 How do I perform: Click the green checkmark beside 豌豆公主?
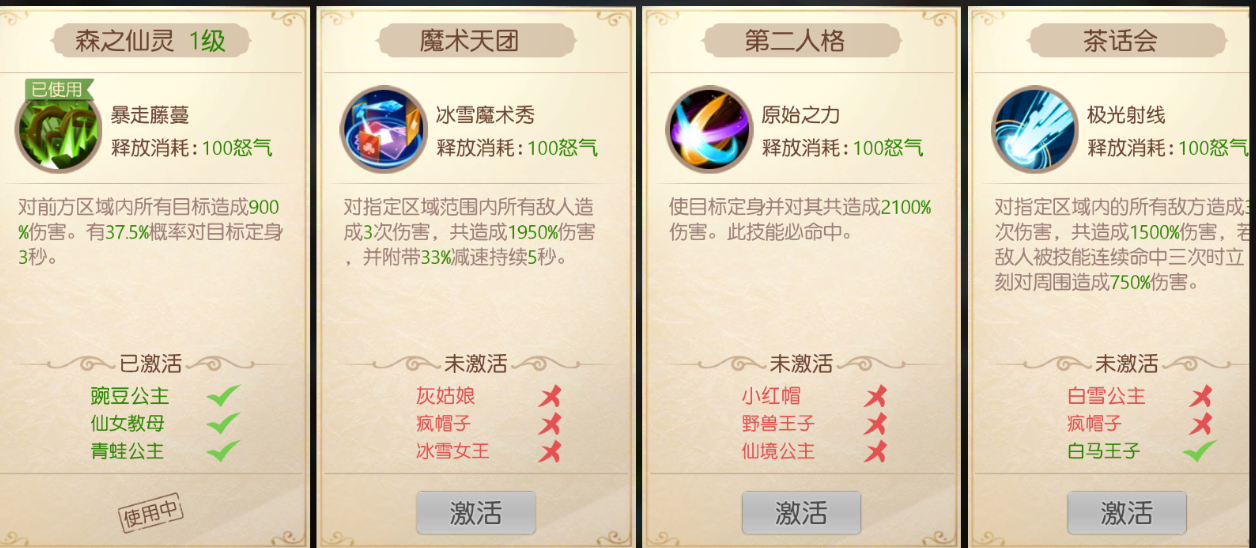click(x=224, y=396)
